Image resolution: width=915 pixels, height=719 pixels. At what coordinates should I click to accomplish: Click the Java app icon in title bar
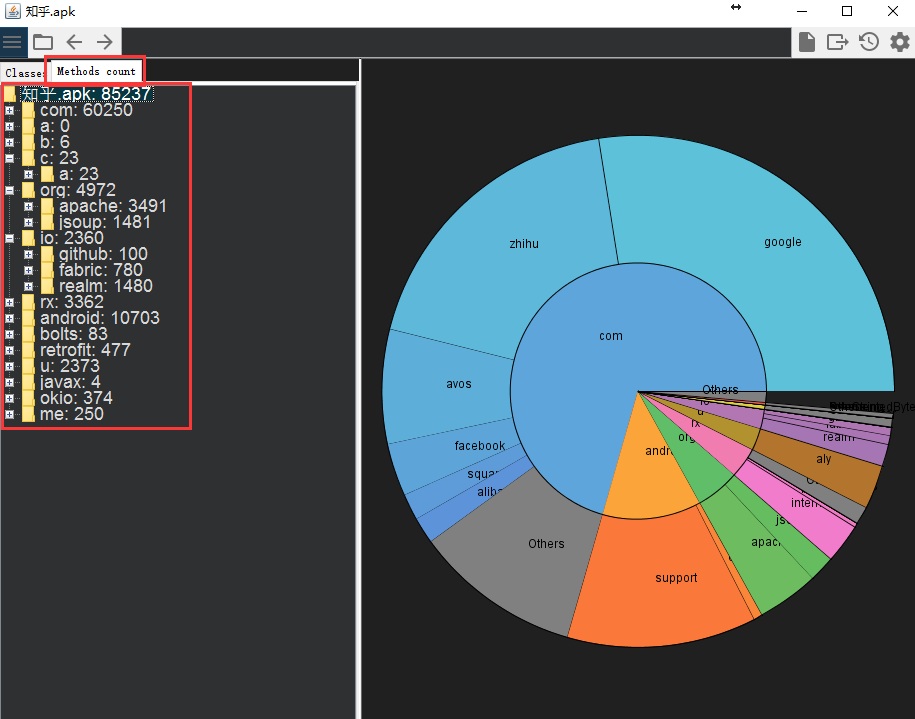13,11
